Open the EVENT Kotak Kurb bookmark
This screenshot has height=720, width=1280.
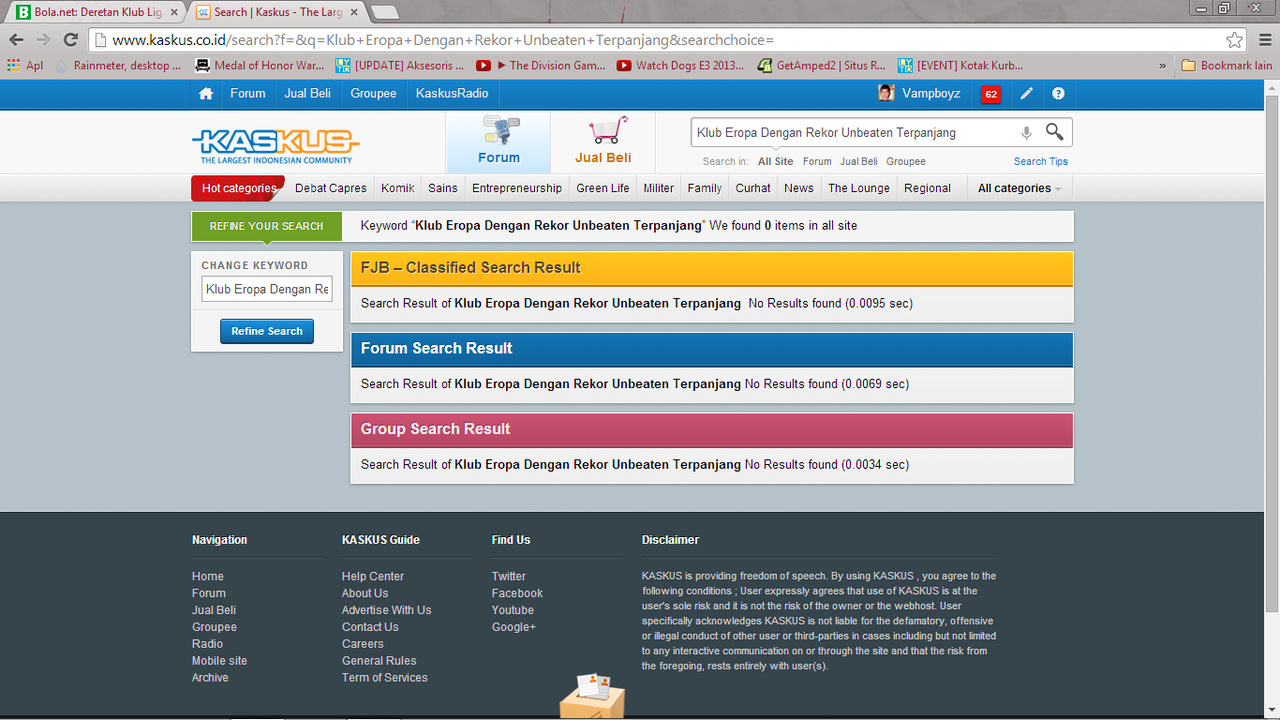(x=960, y=65)
